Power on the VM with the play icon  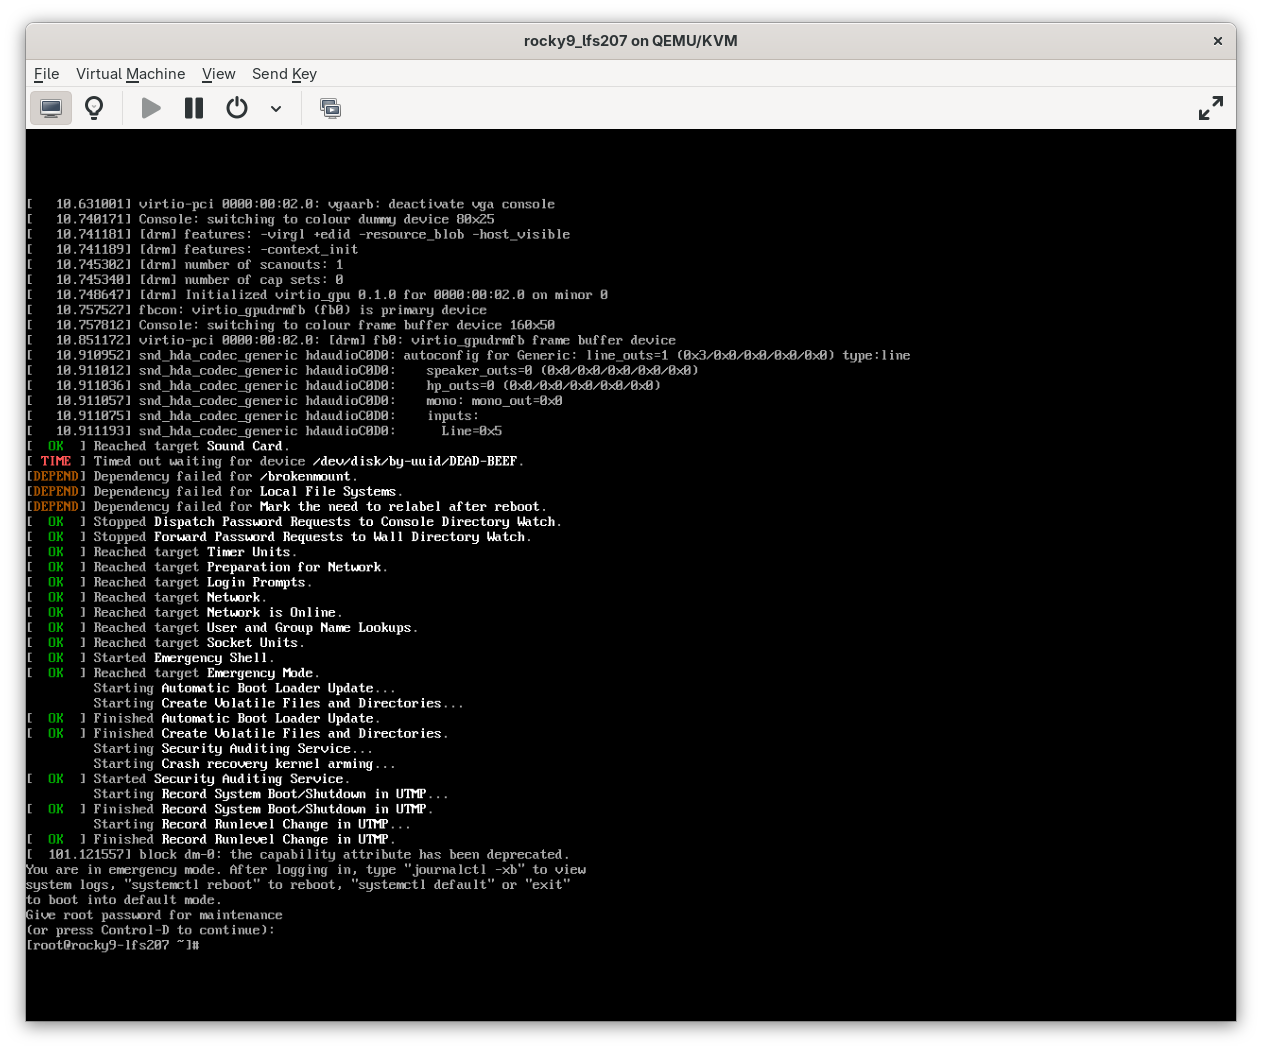tap(150, 107)
